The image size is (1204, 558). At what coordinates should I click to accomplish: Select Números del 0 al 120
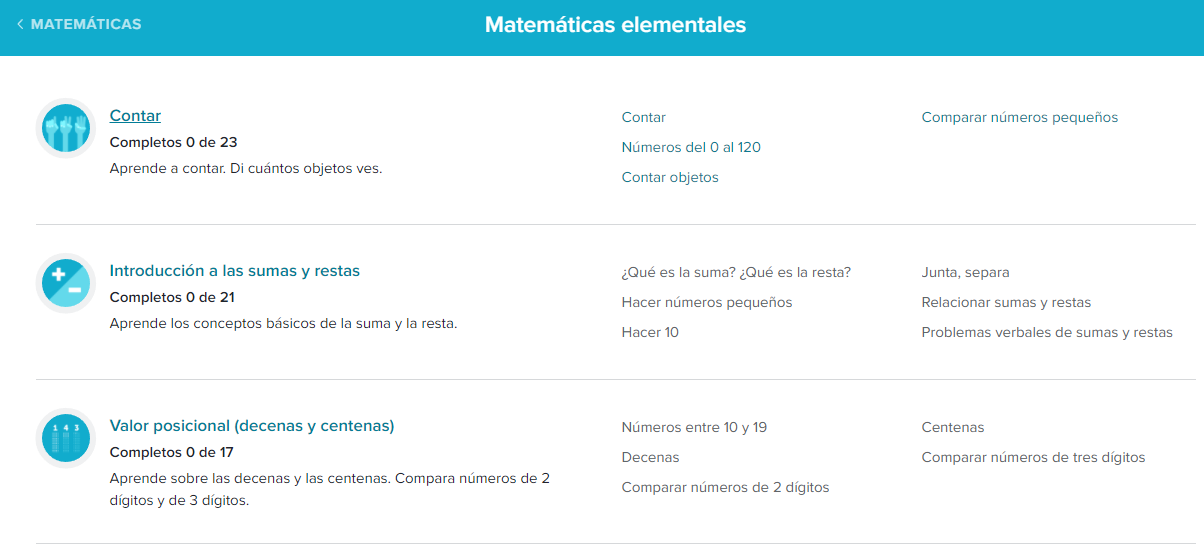691,148
